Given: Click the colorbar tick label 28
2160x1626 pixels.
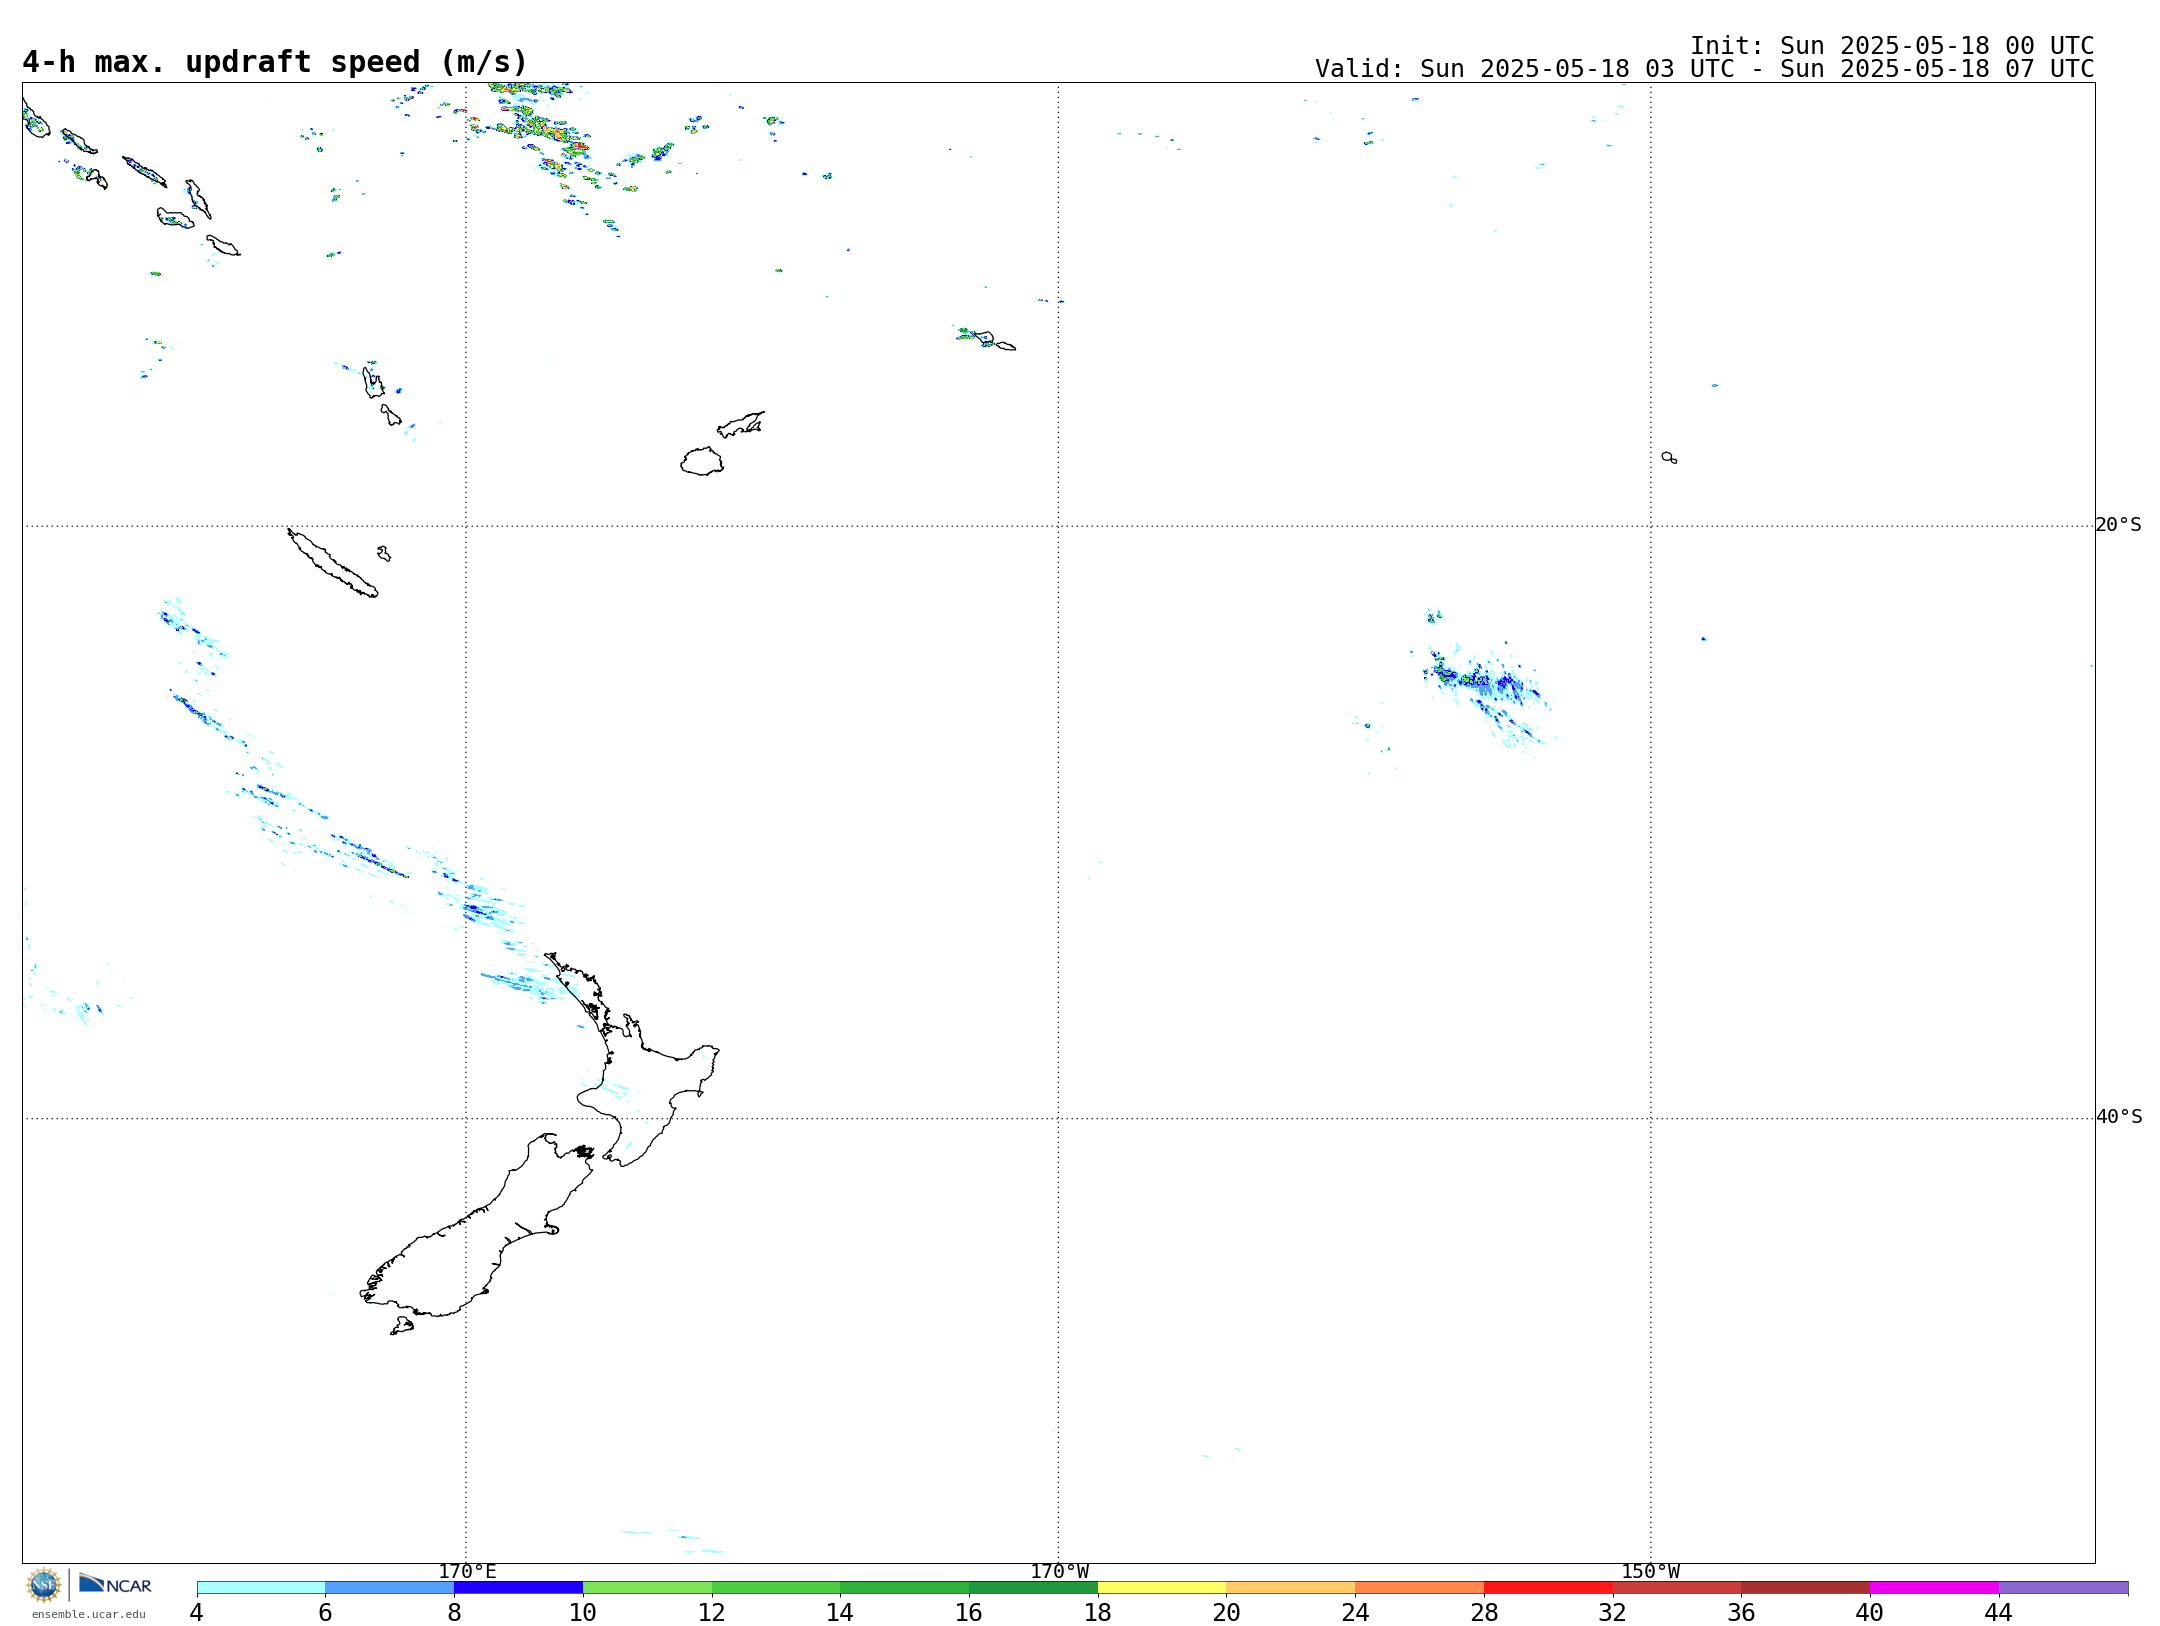Looking at the screenshot, I should (x=1484, y=1612).
